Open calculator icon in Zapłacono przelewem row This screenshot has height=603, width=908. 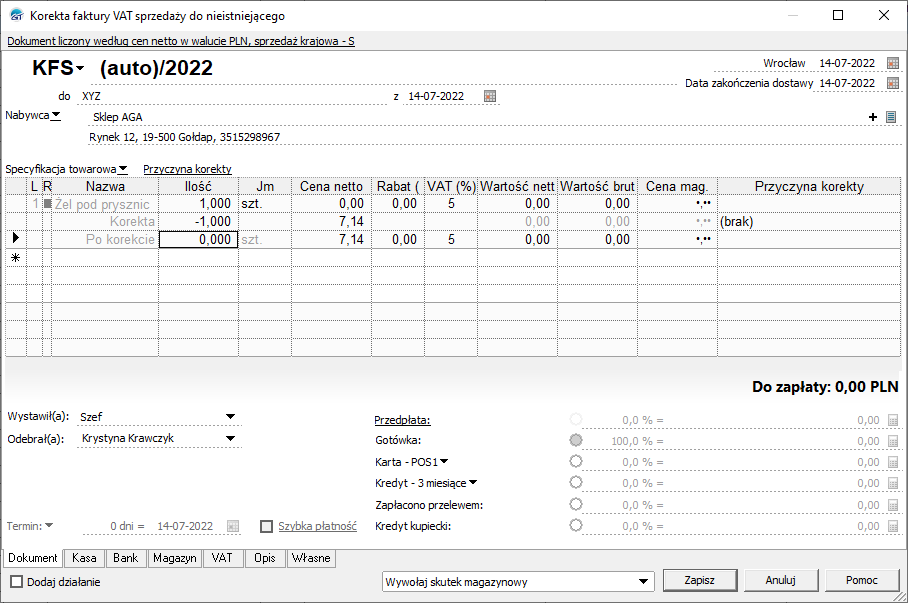(x=893, y=505)
